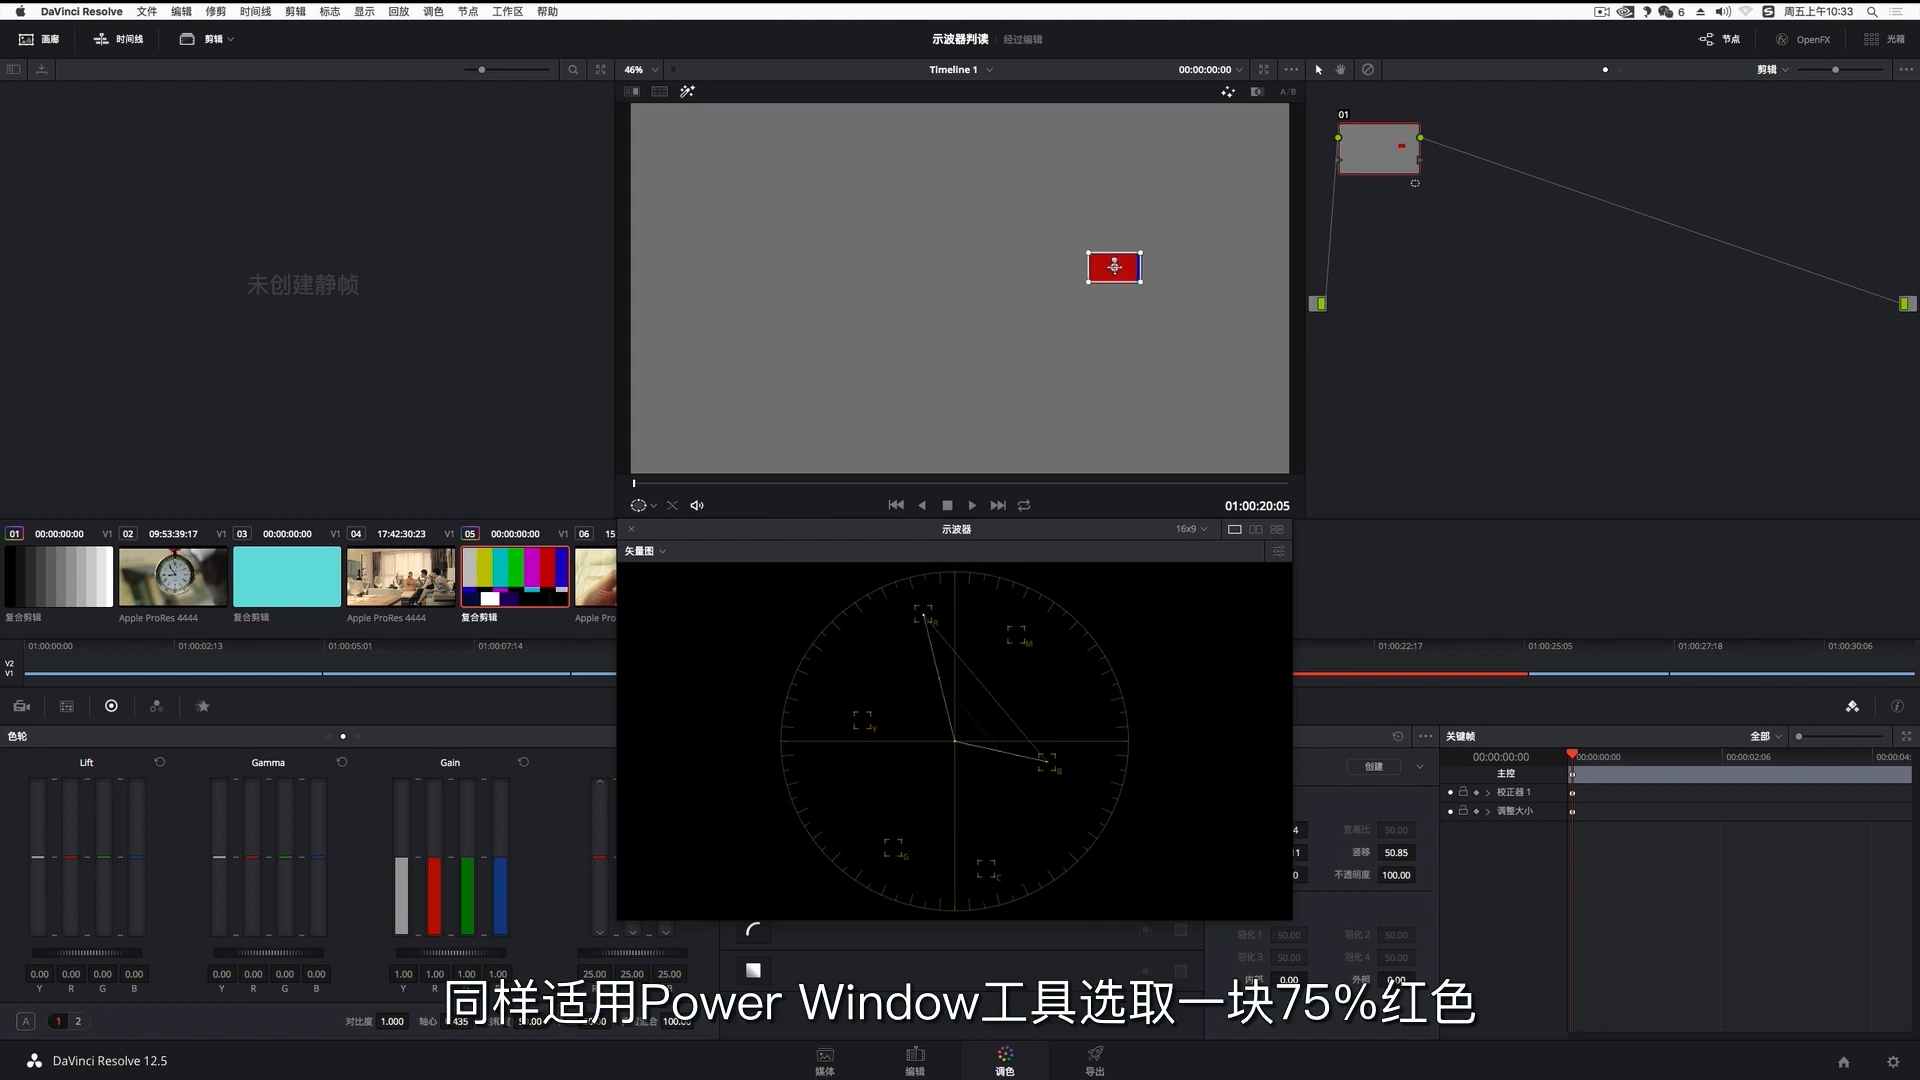
Task: Open the 16x9 aspect ratio dropdown on scope
Action: pyautogui.click(x=1190, y=529)
